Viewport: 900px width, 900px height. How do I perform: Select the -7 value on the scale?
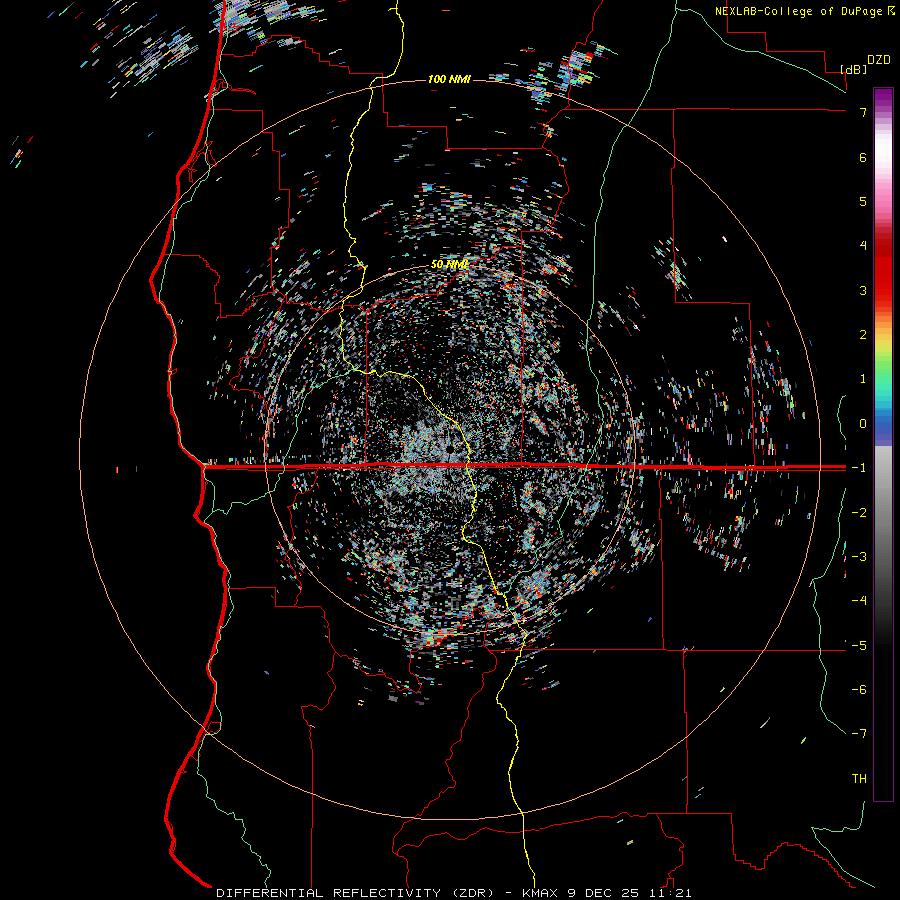click(859, 734)
